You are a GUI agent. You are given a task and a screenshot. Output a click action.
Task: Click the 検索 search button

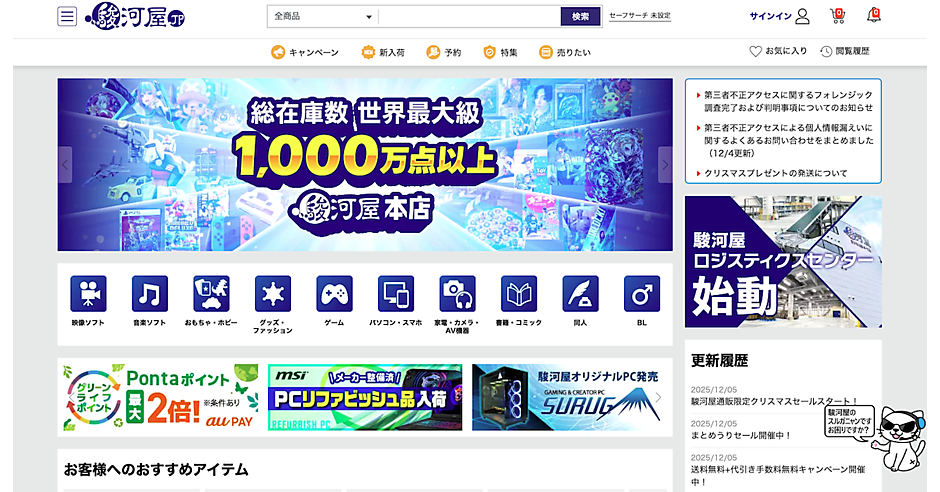tap(580, 17)
